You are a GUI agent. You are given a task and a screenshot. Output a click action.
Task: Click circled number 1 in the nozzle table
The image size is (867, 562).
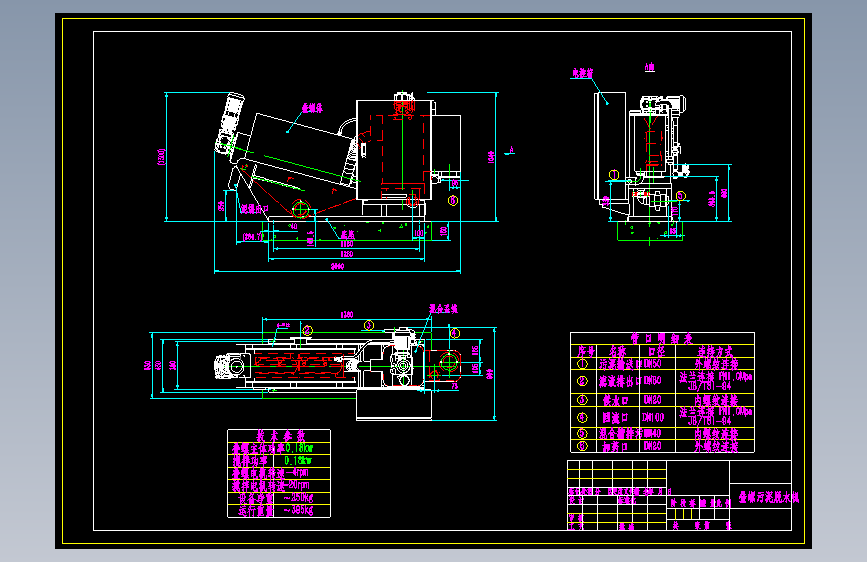pyautogui.click(x=582, y=363)
